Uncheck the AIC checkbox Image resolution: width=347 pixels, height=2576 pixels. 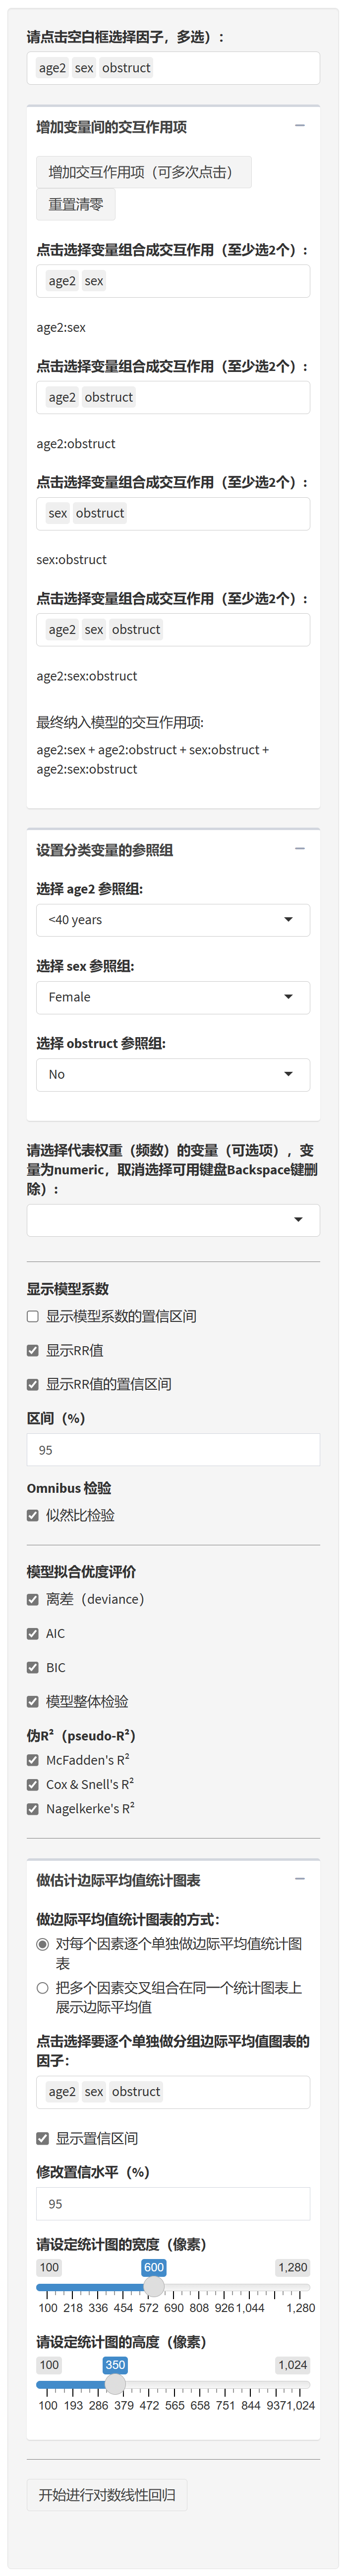33,1634
